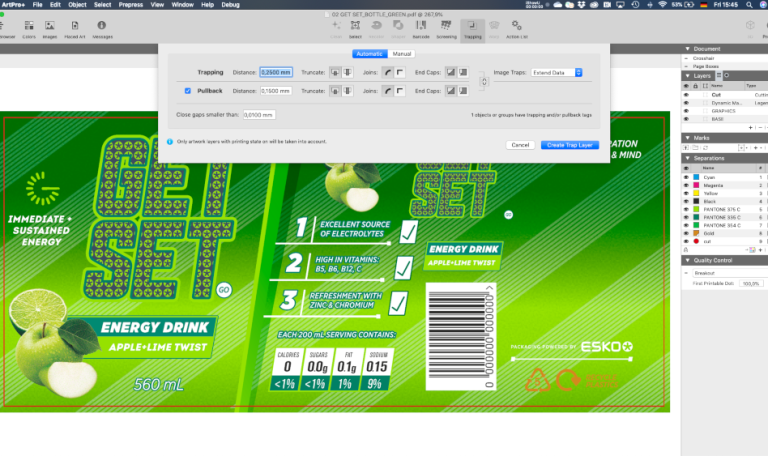Choose first Truncate option for Trapping
The image size is (768, 456).
click(x=335, y=72)
